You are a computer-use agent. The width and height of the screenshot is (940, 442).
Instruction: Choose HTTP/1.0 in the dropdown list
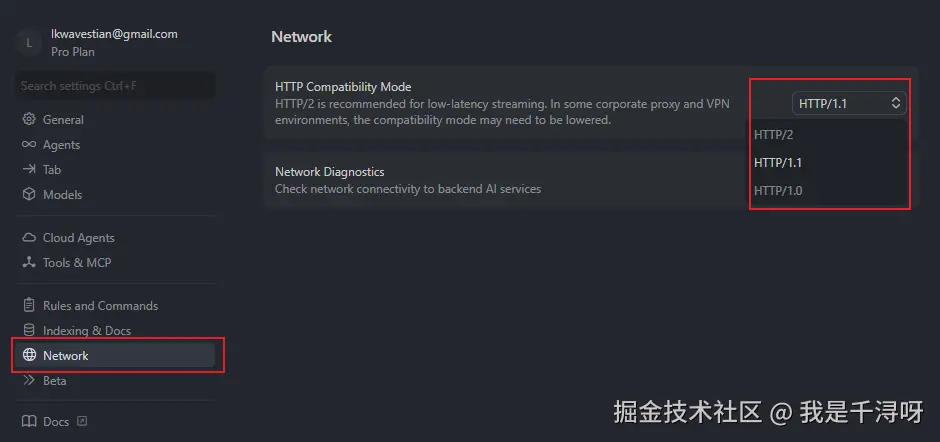[x=778, y=191]
